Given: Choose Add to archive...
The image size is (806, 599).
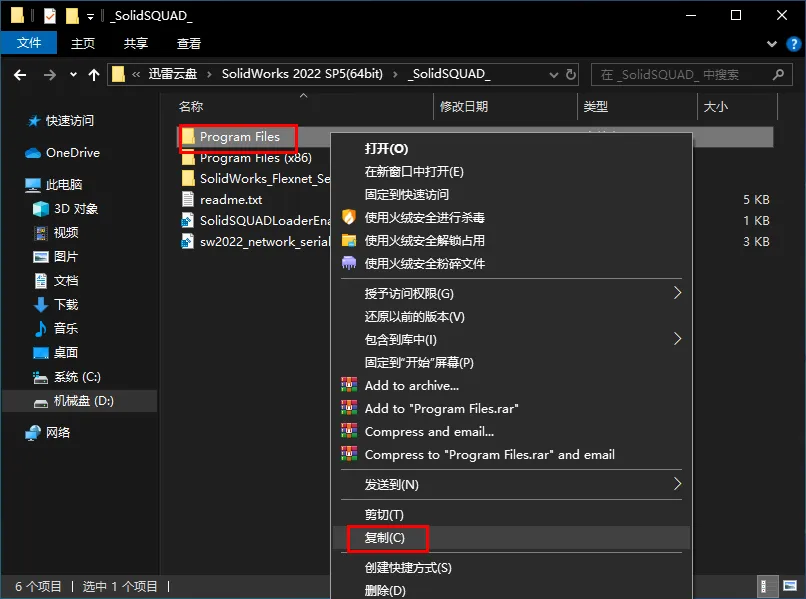Looking at the screenshot, I should (x=512, y=386).
